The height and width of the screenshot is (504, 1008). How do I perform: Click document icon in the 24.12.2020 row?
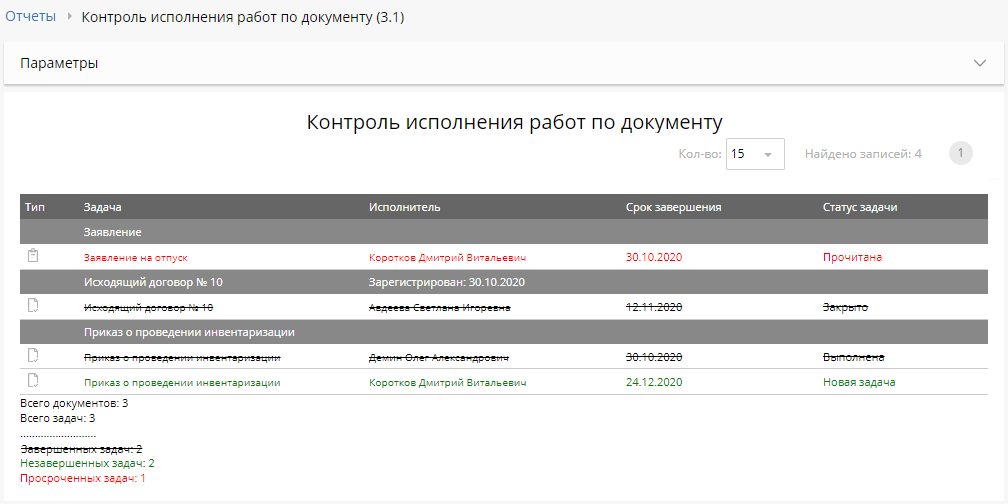33,381
